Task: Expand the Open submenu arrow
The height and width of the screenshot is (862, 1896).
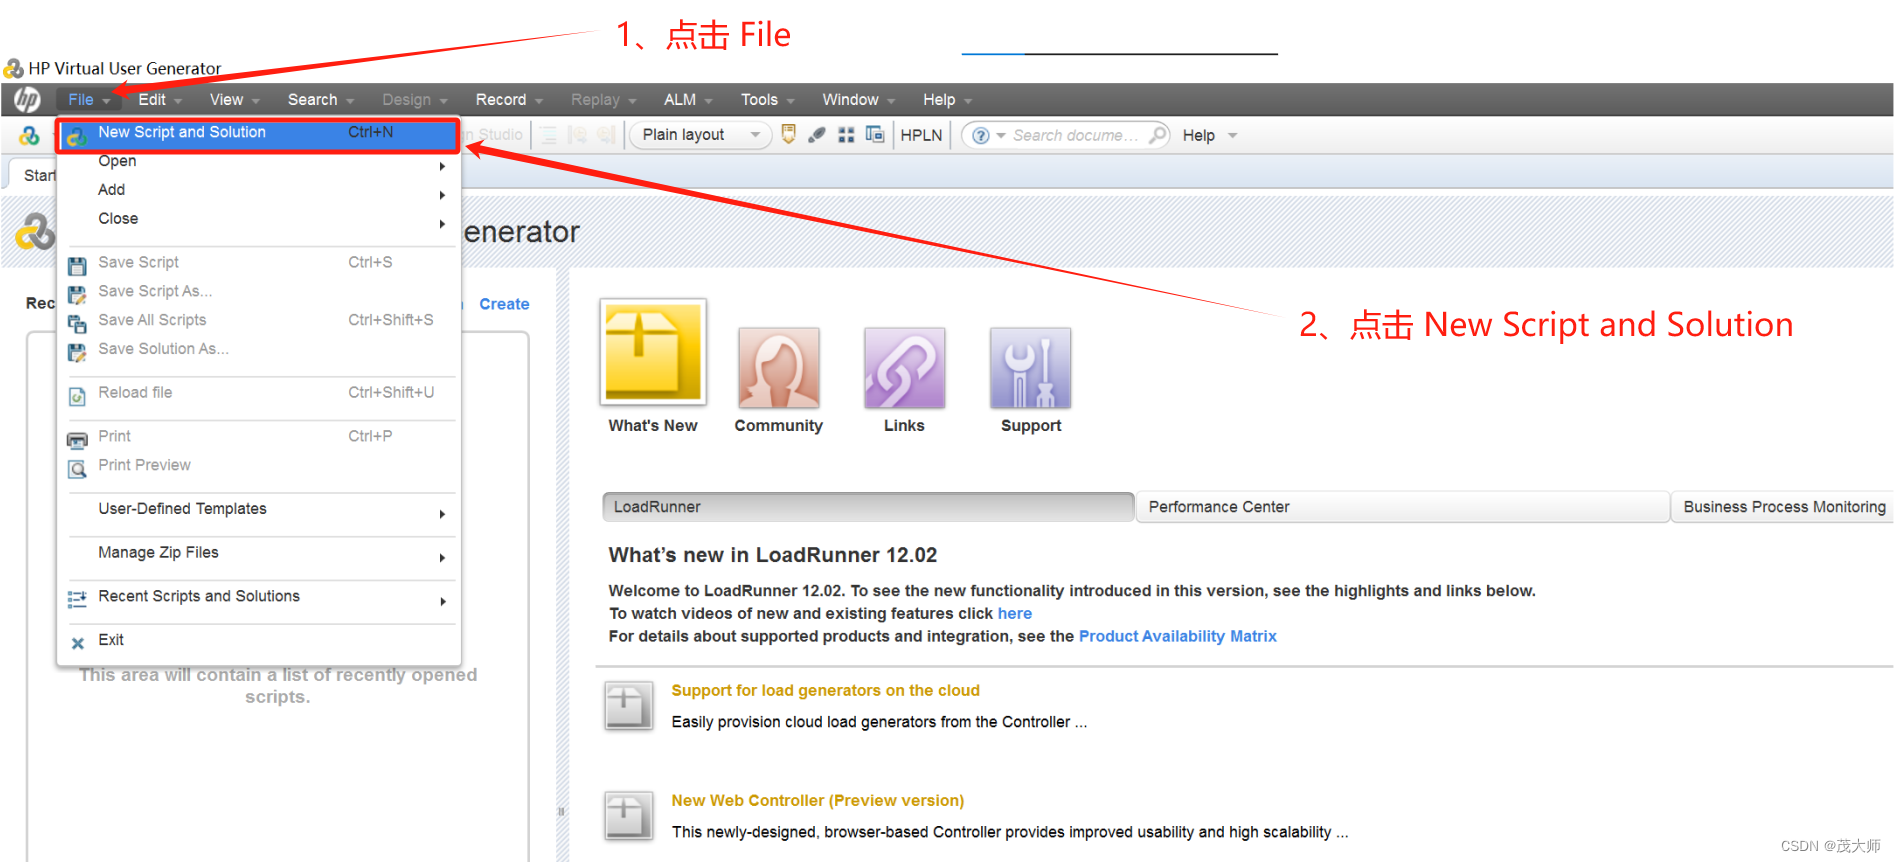Action: click(x=442, y=166)
